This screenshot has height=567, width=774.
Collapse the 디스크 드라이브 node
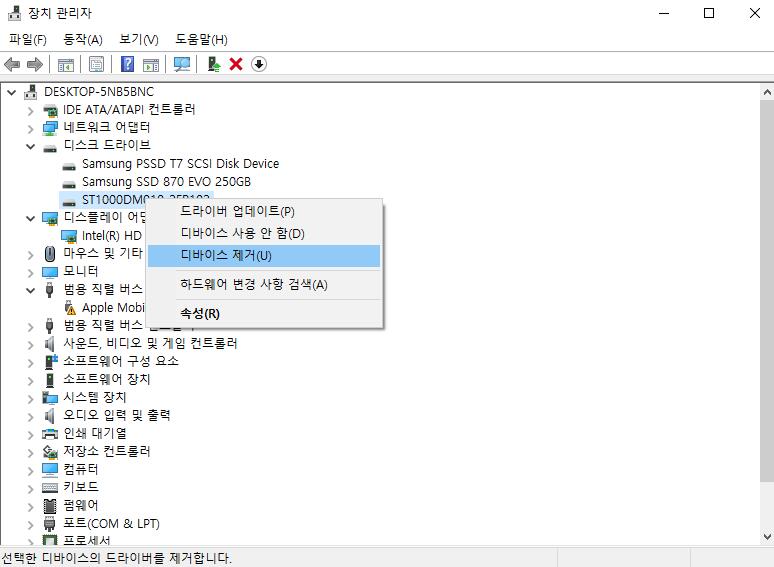[x=31, y=146]
